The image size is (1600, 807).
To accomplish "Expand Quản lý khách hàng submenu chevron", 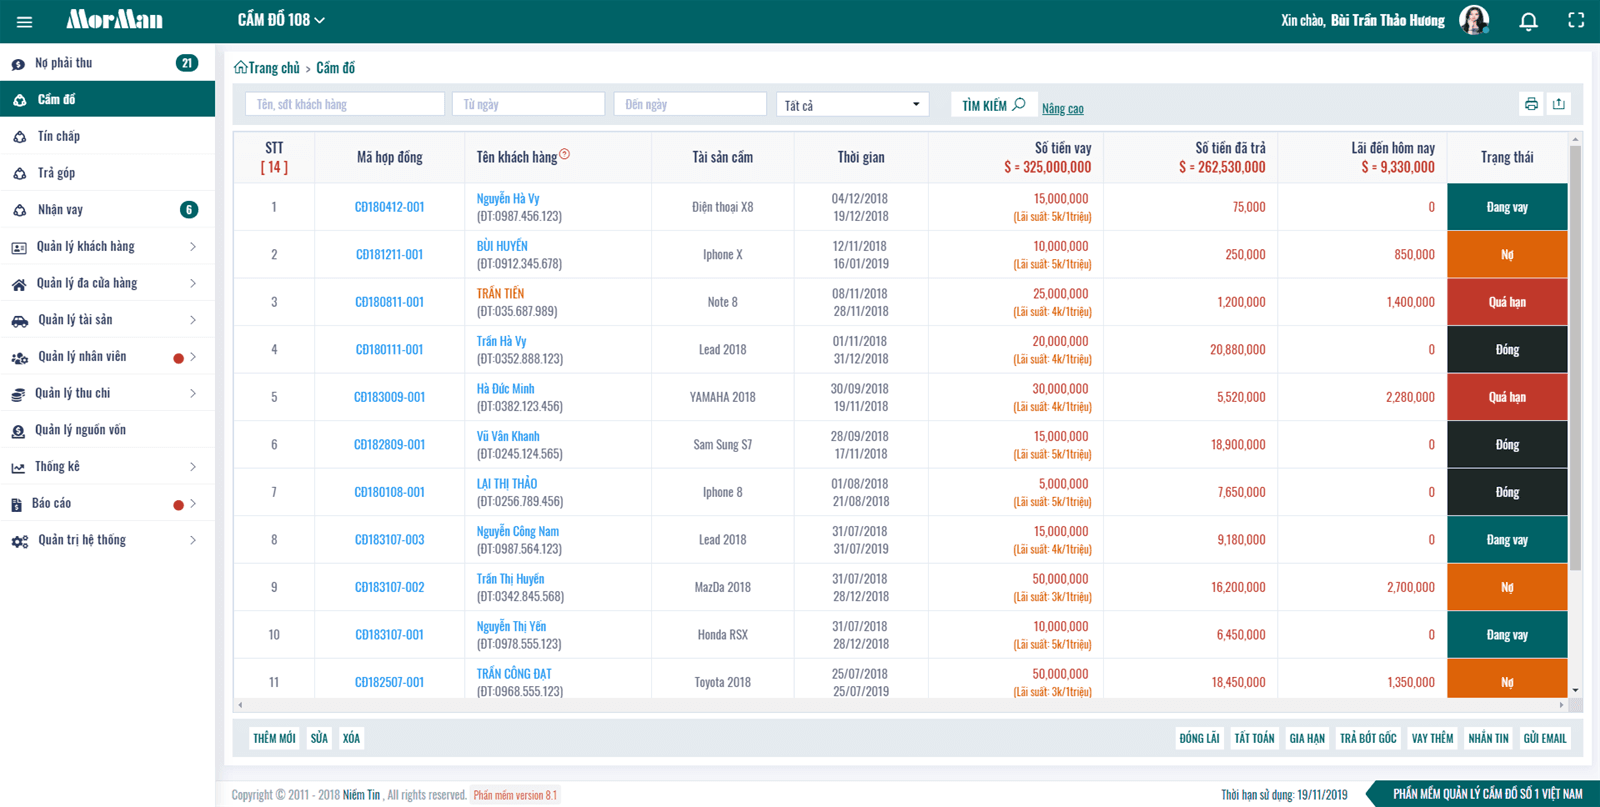I will click(193, 246).
